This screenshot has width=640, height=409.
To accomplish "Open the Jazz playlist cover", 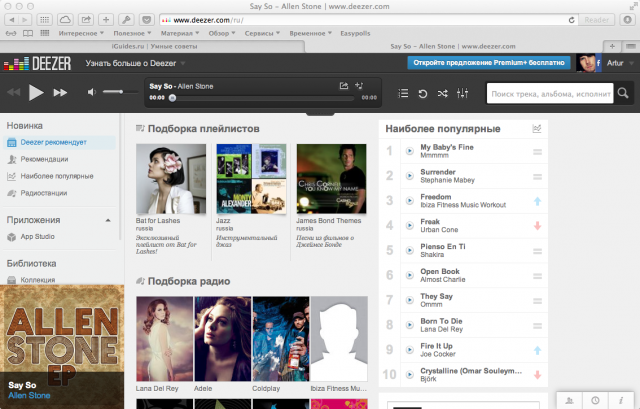I will click(251, 179).
